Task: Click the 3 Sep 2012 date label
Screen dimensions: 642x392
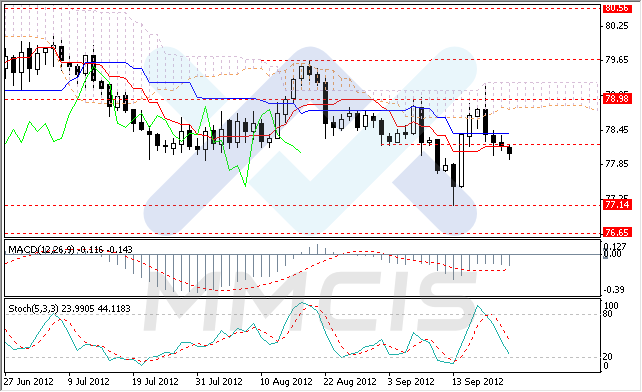Action: tap(411, 382)
